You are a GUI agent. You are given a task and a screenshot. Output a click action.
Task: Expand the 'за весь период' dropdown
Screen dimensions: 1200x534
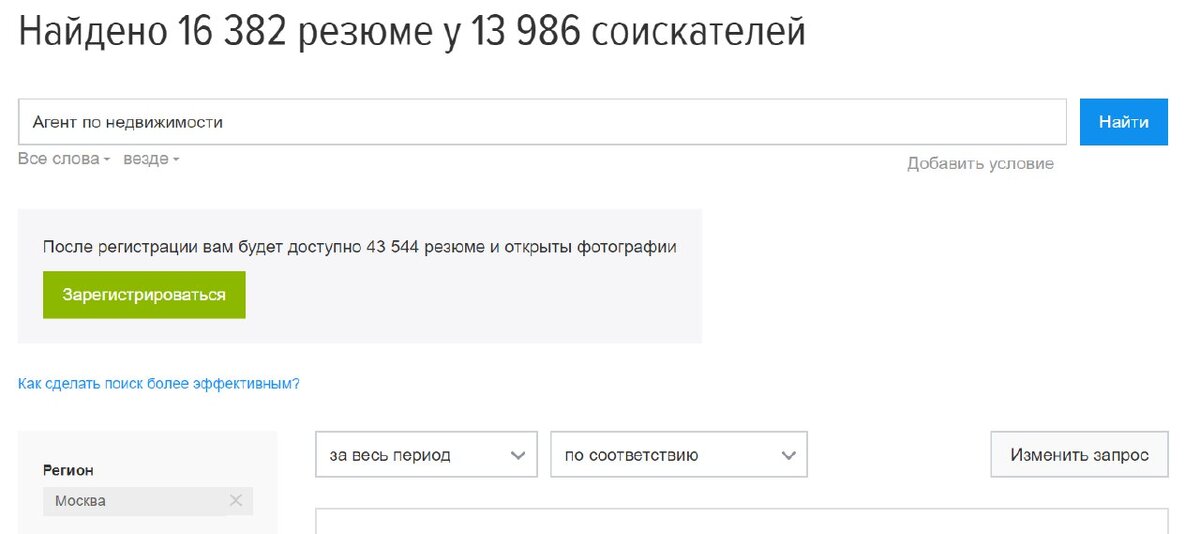[427, 455]
